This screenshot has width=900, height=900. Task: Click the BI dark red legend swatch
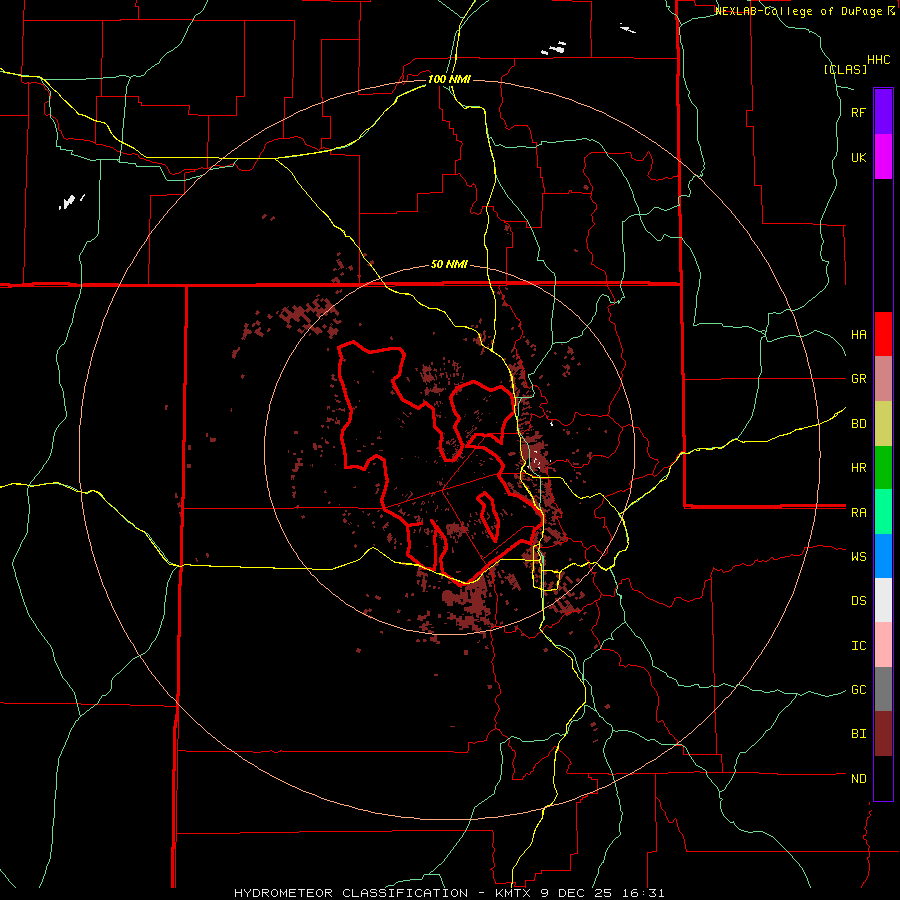pos(883,734)
